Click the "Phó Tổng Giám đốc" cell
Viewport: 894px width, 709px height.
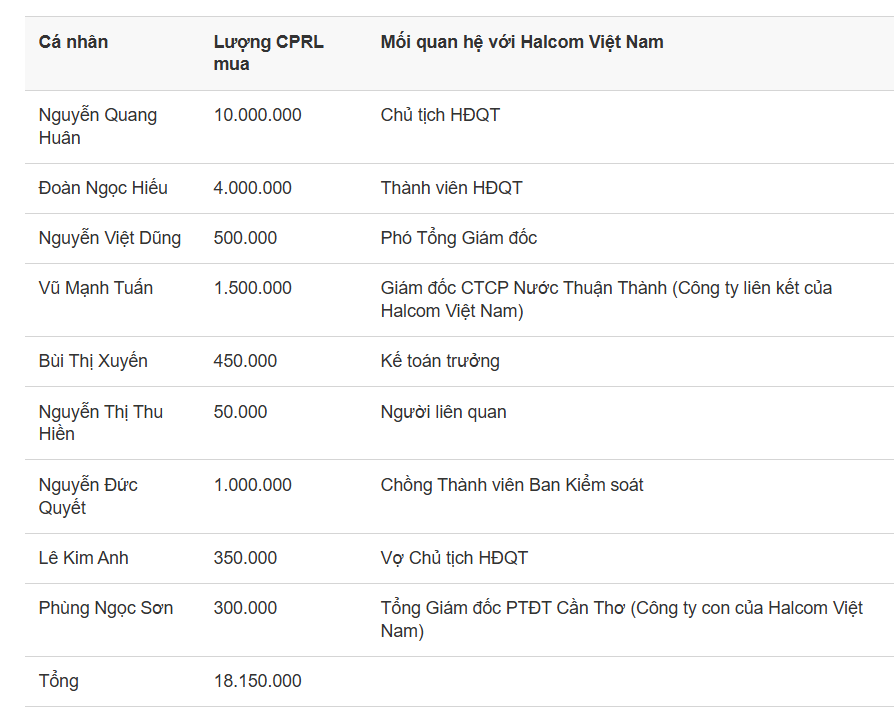pyautogui.click(x=458, y=238)
